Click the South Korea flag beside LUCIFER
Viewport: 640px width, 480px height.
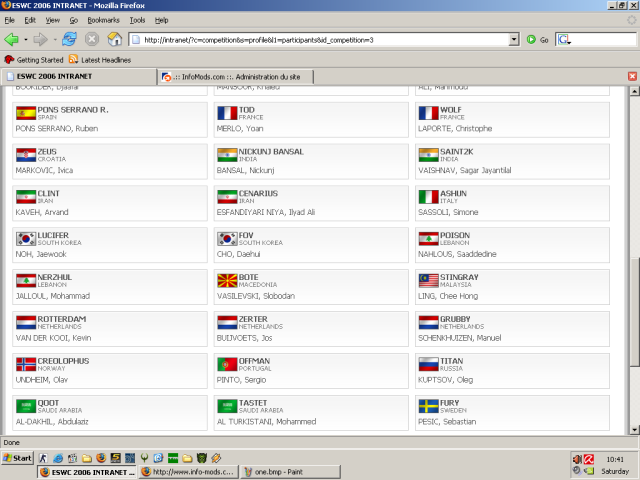26,239
